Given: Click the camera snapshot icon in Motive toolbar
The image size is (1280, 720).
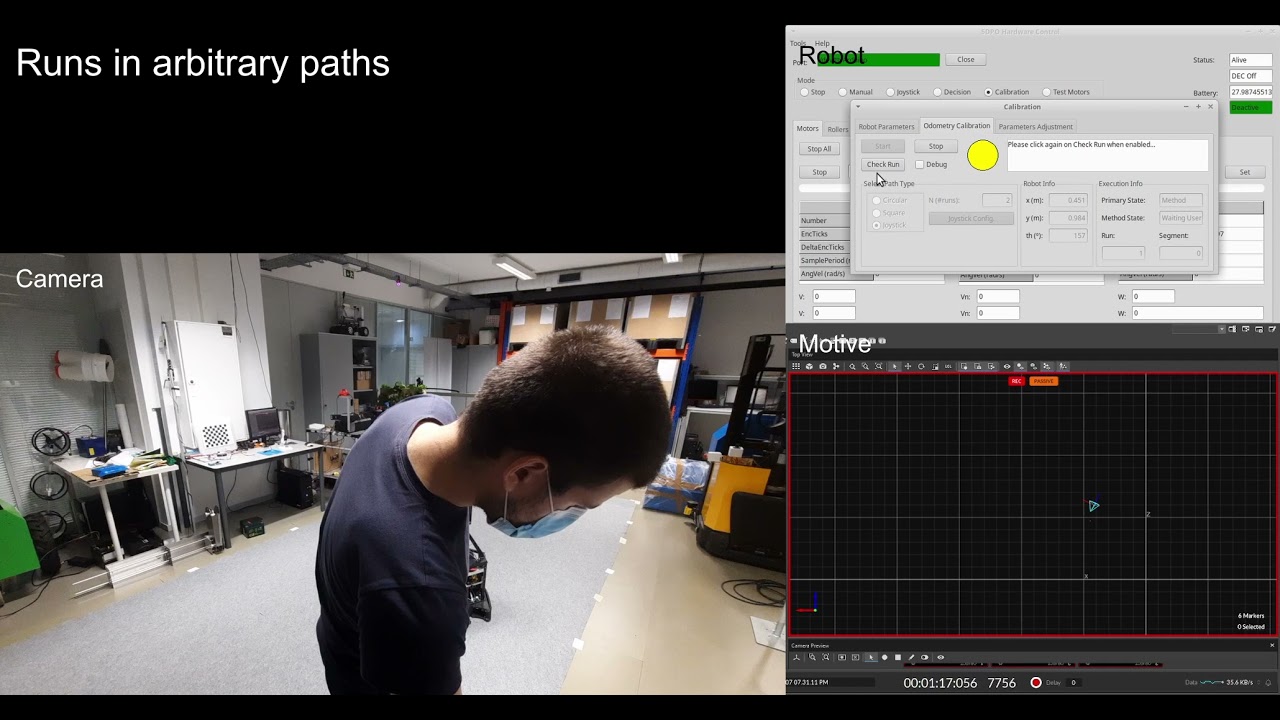Looking at the screenshot, I should point(823,366).
